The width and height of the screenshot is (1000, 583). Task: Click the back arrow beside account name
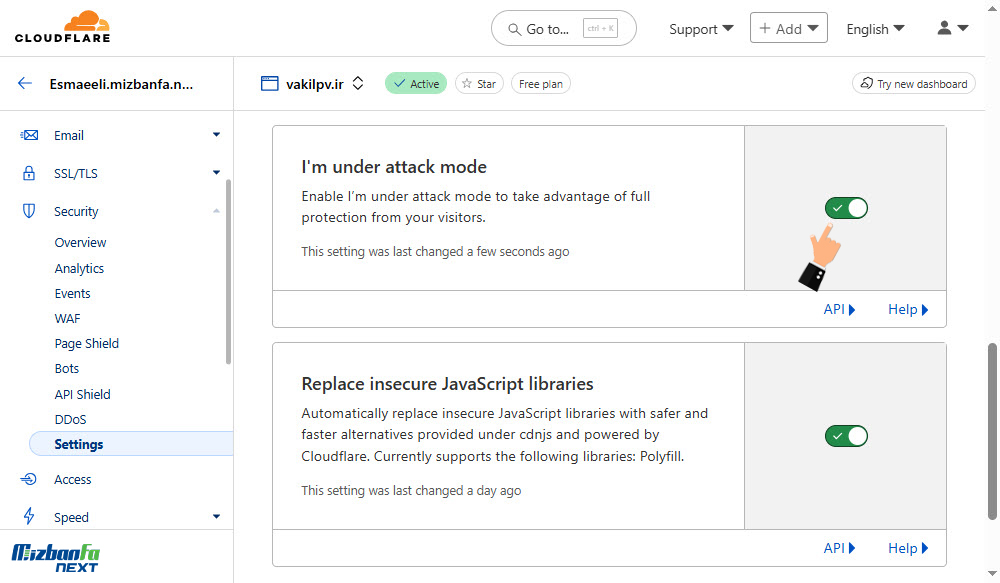[x=25, y=84]
